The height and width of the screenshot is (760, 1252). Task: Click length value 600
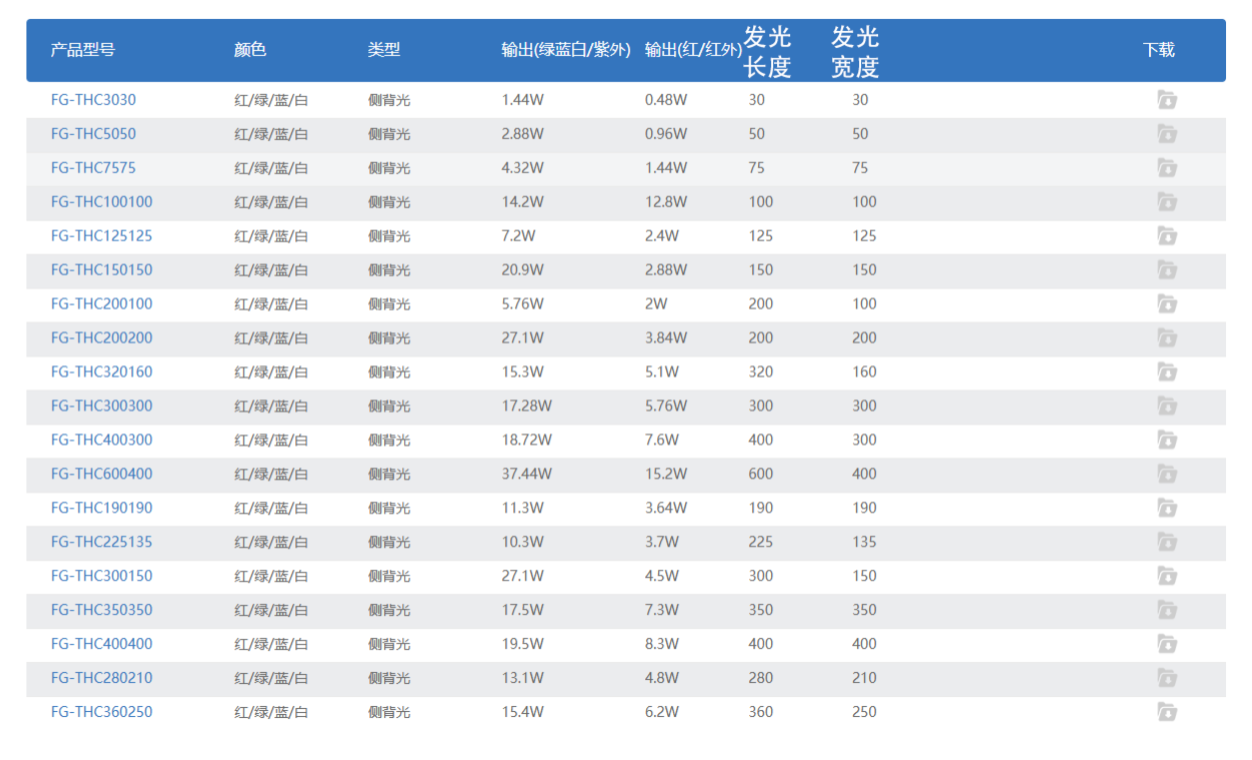click(x=761, y=474)
